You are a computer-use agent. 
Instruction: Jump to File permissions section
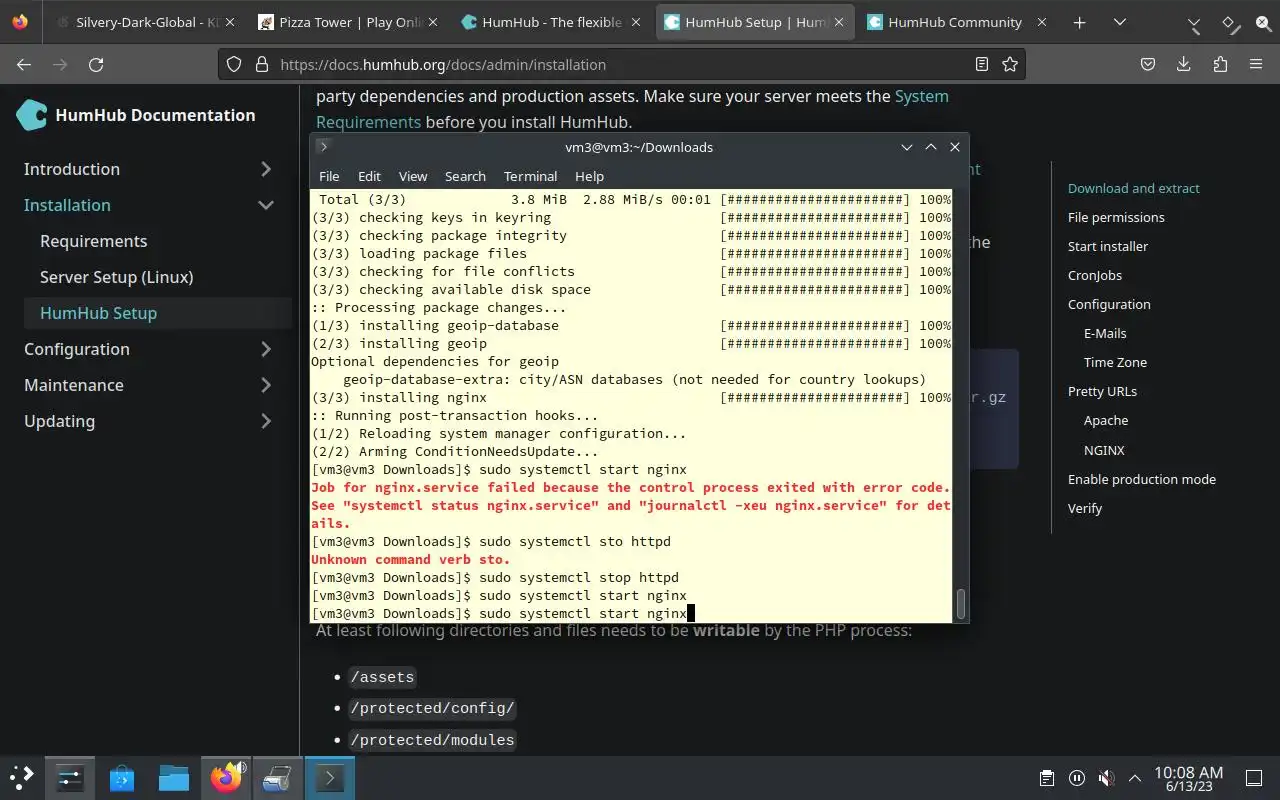tap(1116, 217)
